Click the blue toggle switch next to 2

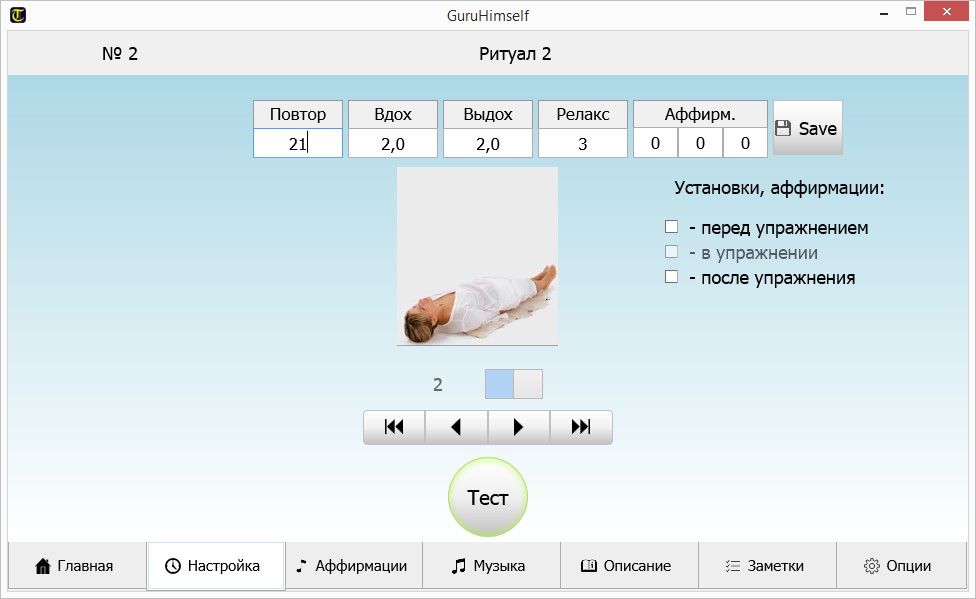513,384
